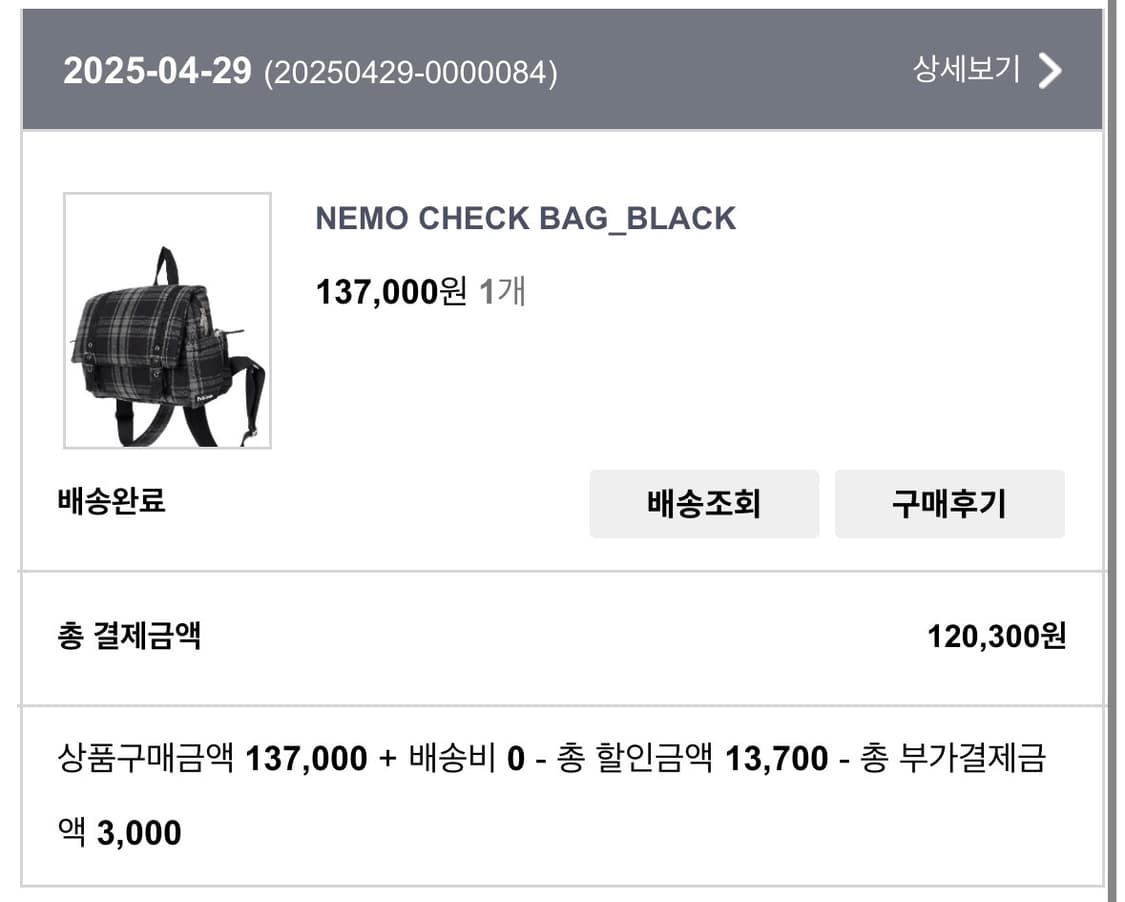Click the gray order header bar
Image resolution: width=1125 pixels, height=902 pixels.
pyautogui.click(x=562, y=70)
